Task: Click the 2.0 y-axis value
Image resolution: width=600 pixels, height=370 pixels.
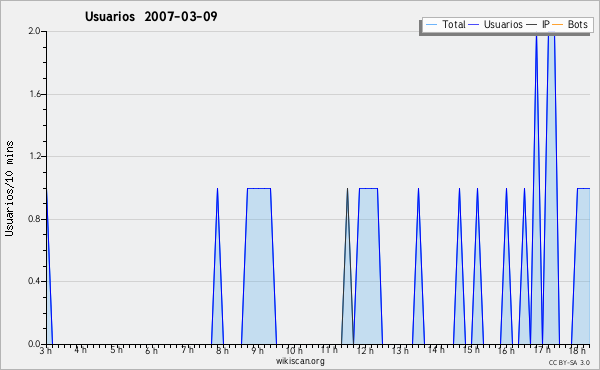Action: (x=34, y=31)
